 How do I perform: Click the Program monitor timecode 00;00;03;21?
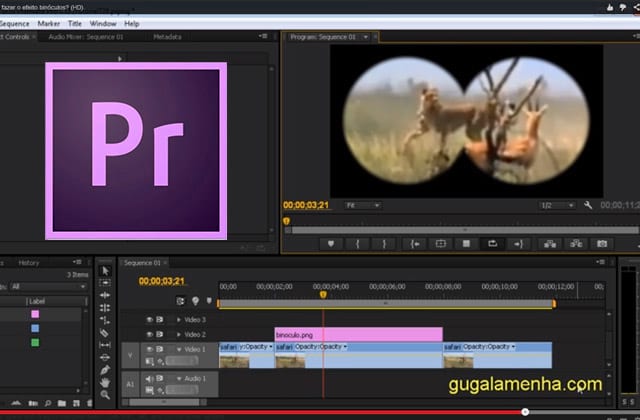306,205
